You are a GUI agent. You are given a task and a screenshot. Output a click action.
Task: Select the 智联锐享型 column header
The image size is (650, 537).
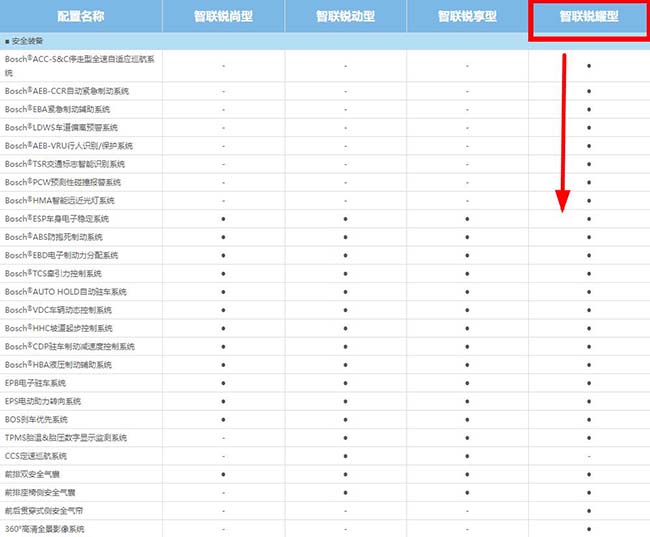coord(467,16)
